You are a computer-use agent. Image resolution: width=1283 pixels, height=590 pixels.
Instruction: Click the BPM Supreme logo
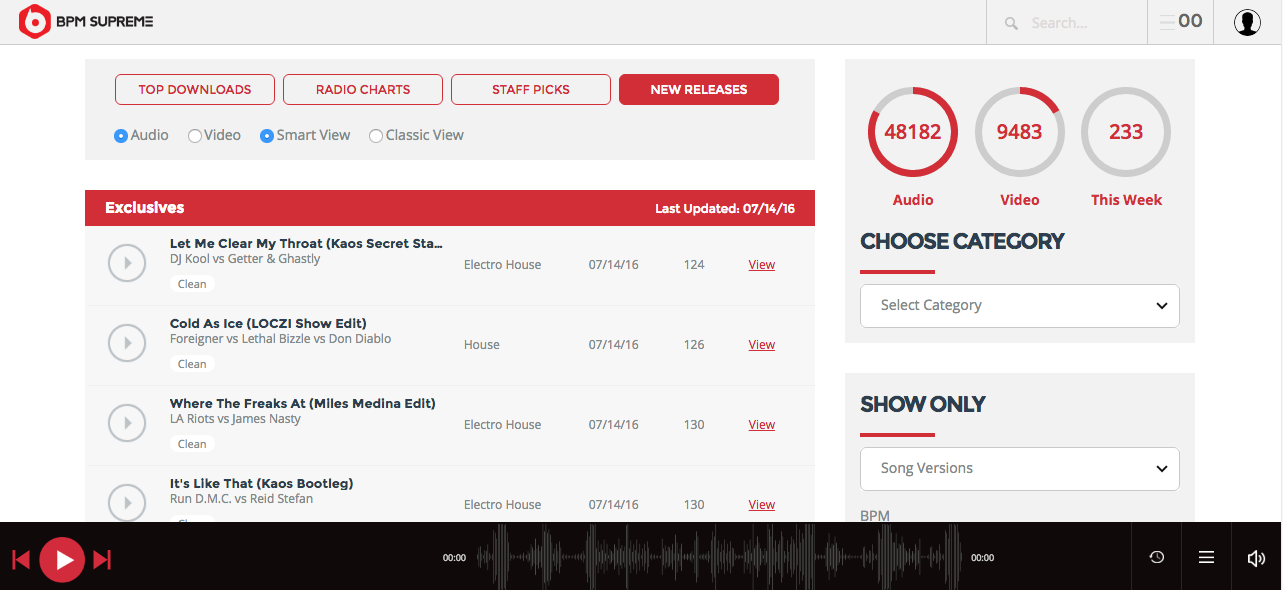(87, 22)
